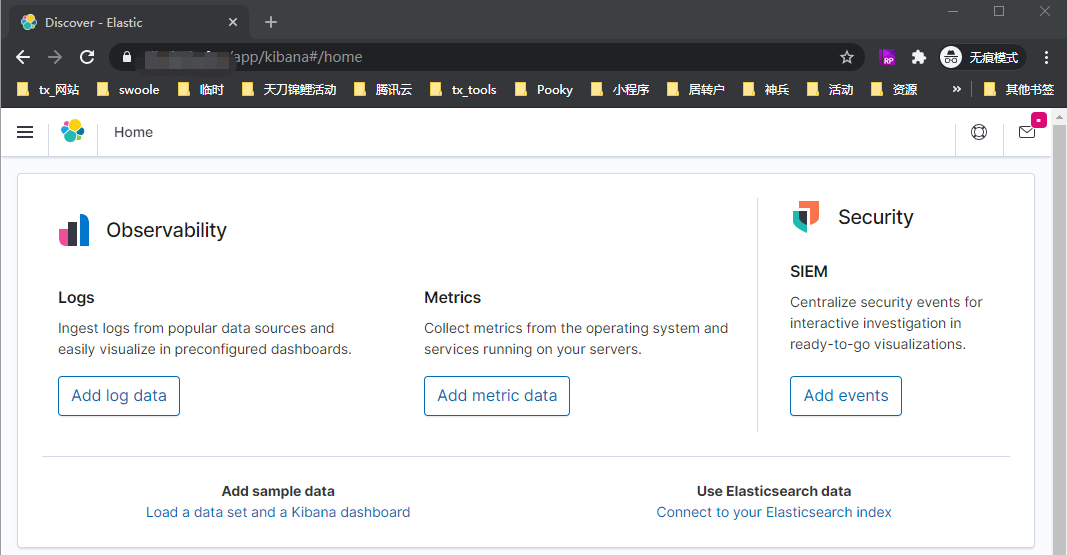
Task: Click the Security heading
Action: click(x=876, y=217)
